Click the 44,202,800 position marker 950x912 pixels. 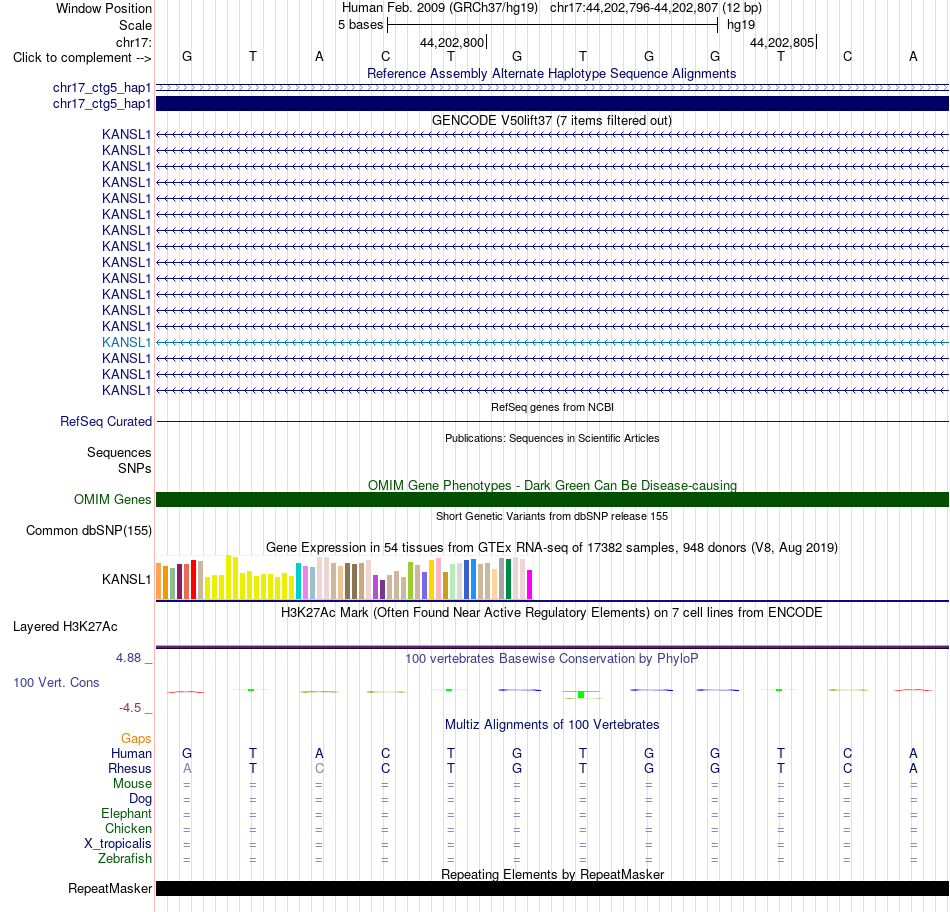451,42
